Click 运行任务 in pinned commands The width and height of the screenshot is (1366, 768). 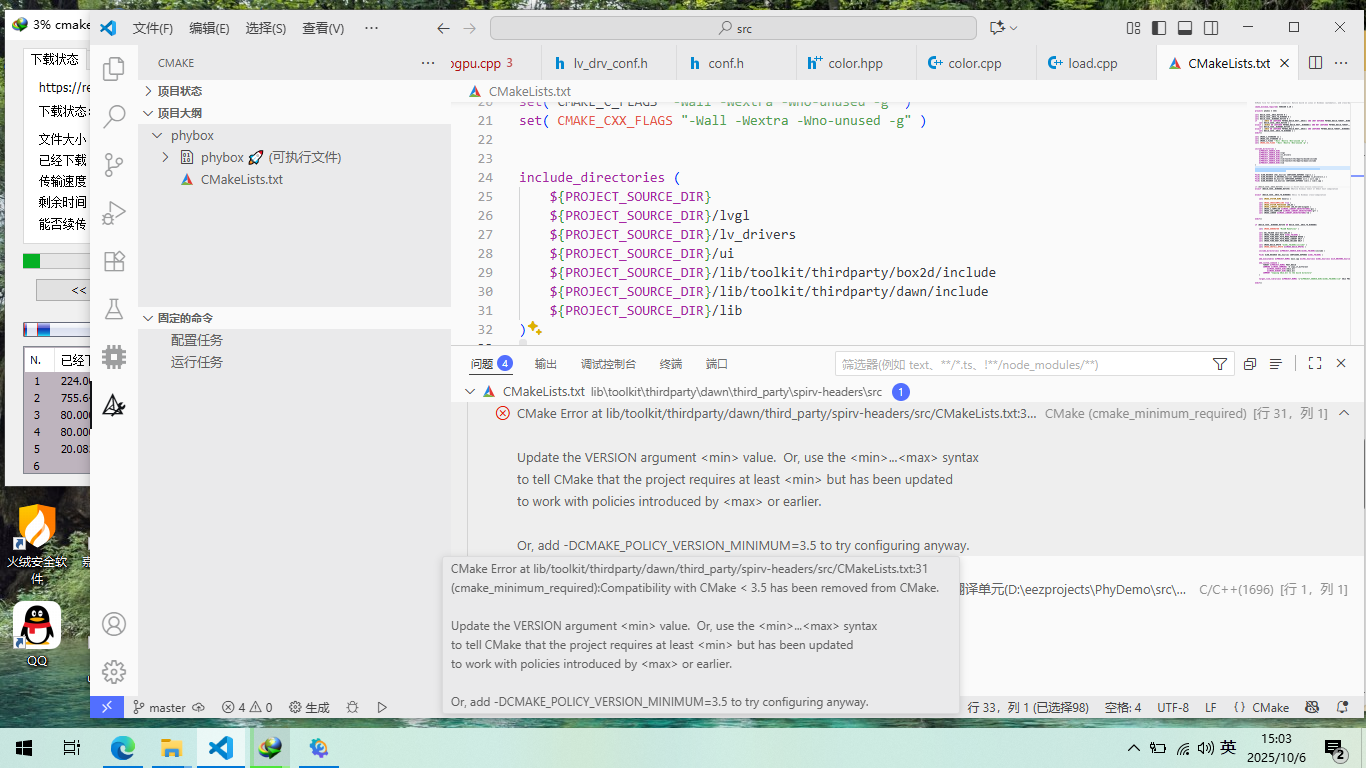(197, 362)
